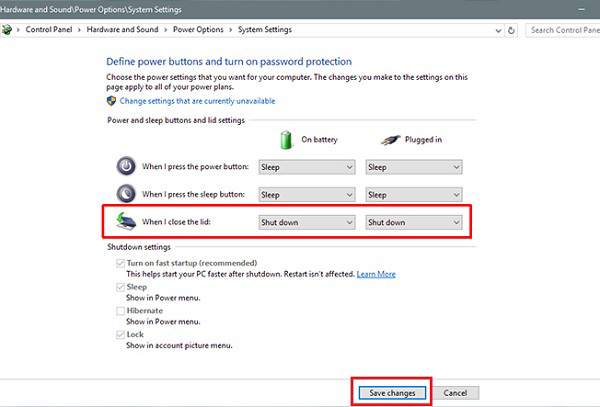Click the 'Plugged in' column label

[423, 140]
